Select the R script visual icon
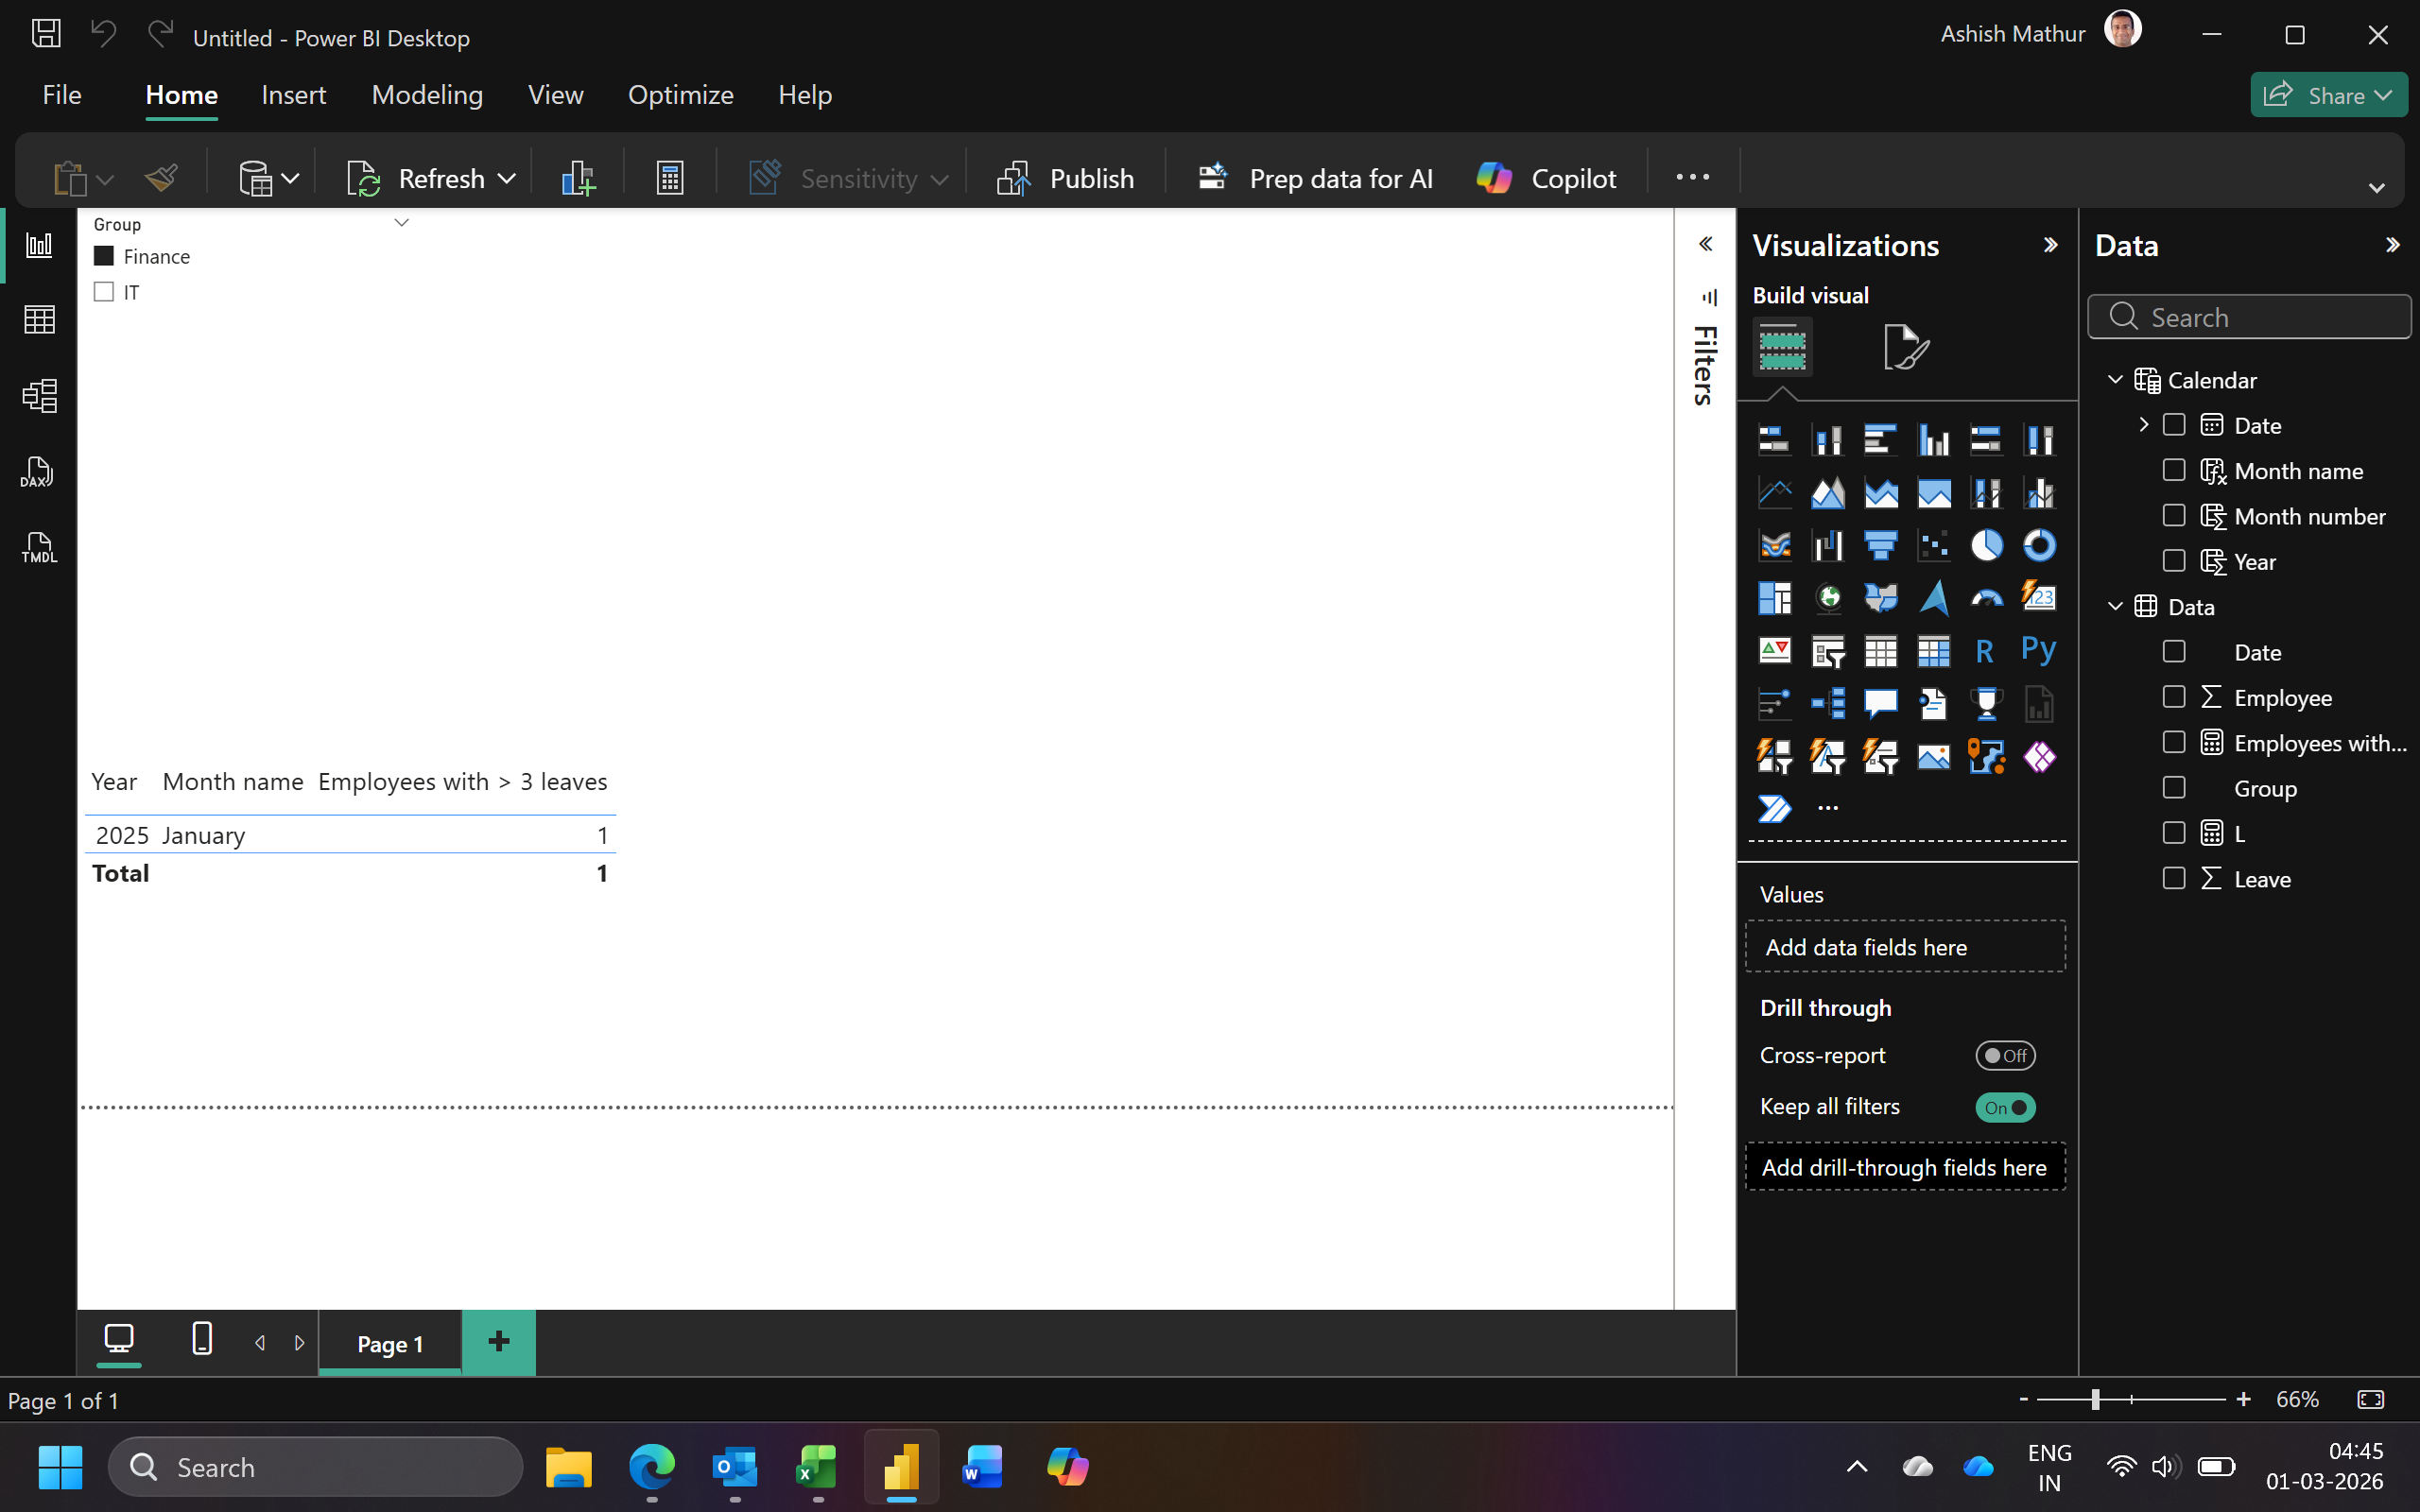Image resolution: width=2420 pixels, height=1512 pixels. tap(1986, 651)
